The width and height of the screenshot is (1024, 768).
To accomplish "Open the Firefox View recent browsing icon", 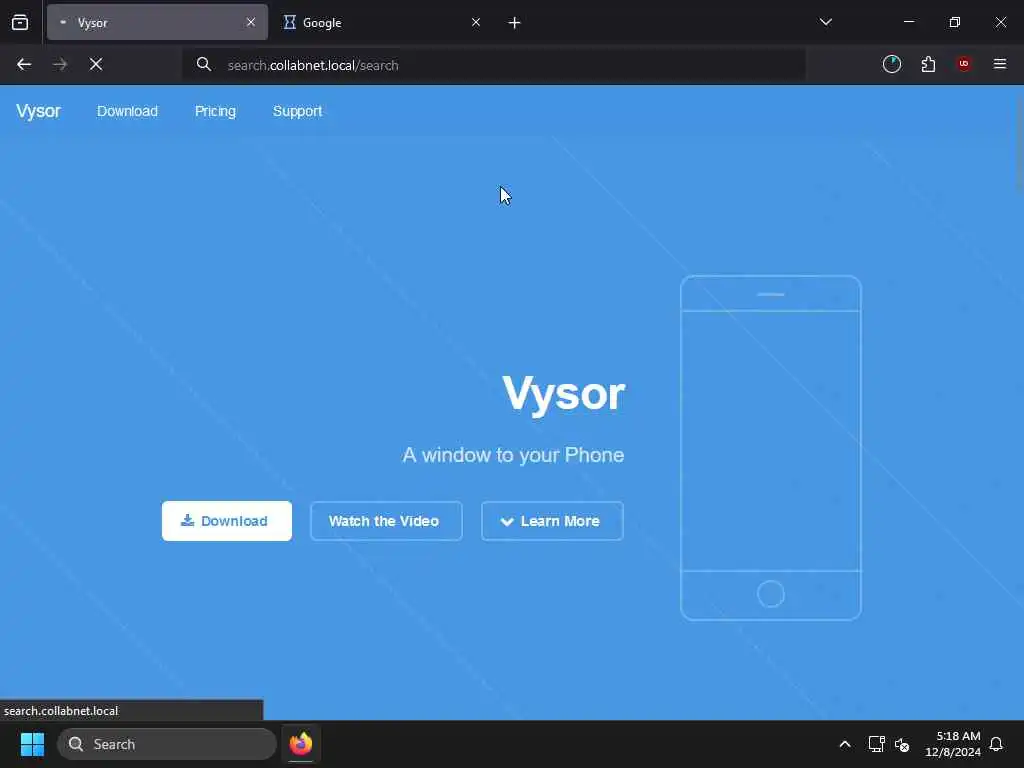I will (20, 22).
